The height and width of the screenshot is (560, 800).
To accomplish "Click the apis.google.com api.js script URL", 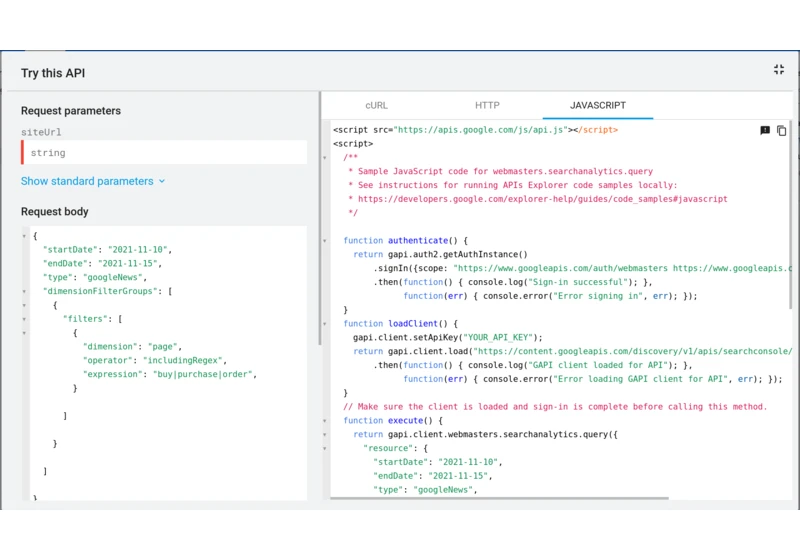I will coord(481,130).
